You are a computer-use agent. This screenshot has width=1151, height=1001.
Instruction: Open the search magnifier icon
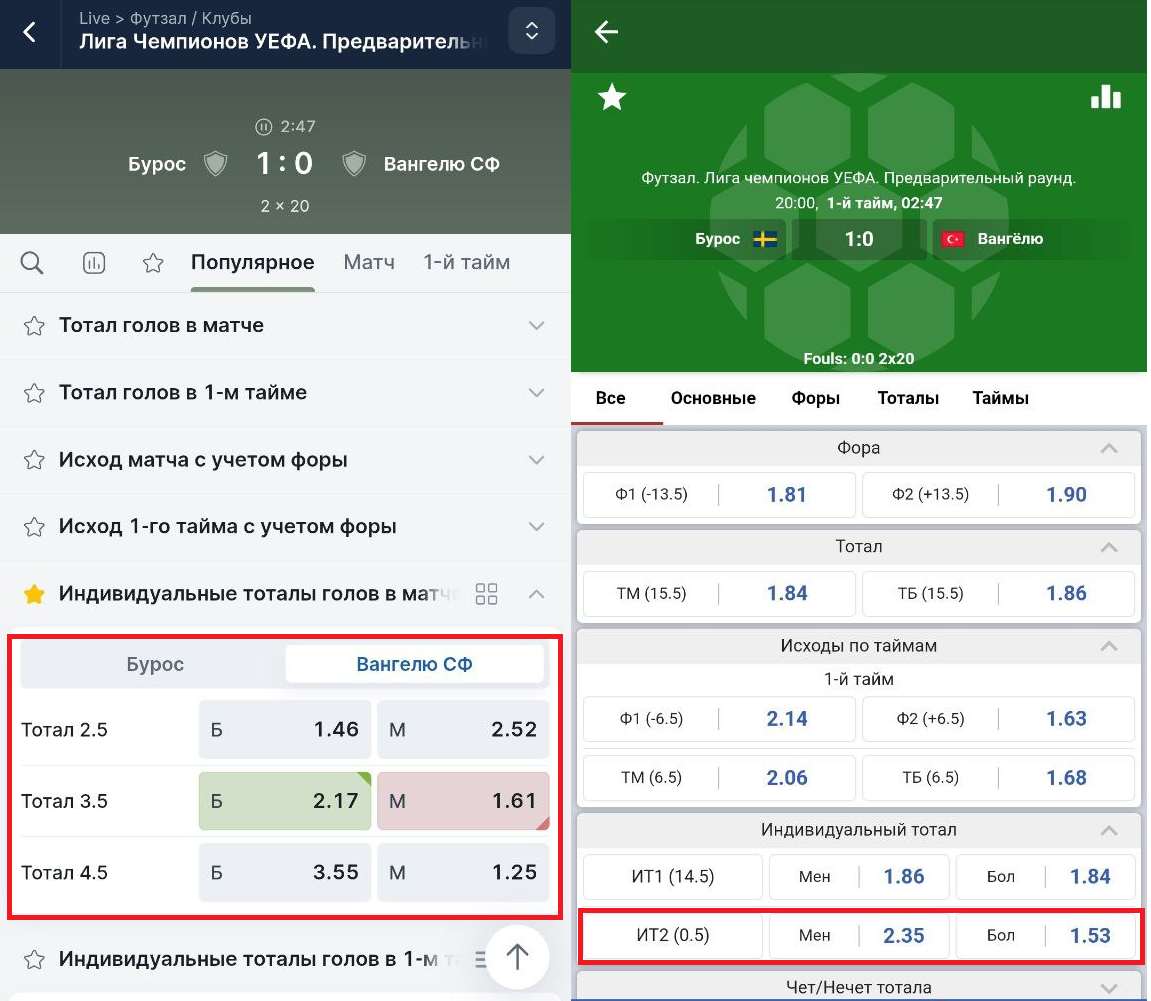point(32,263)
